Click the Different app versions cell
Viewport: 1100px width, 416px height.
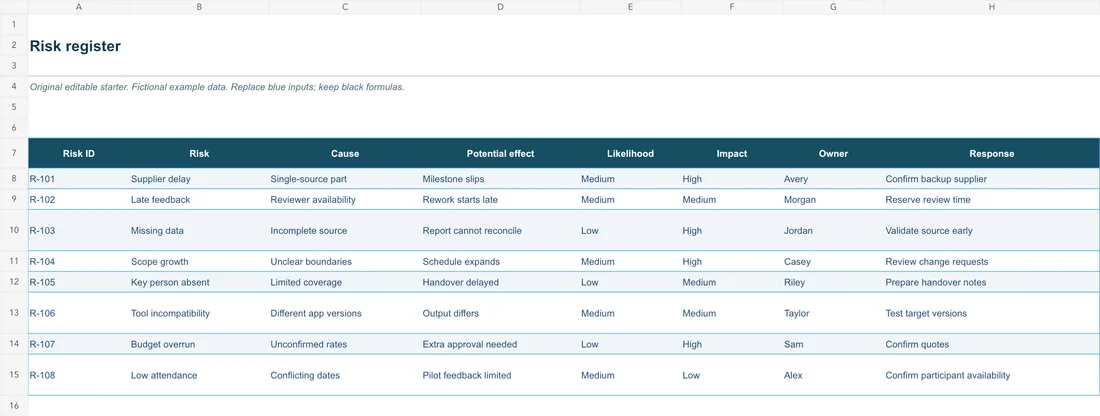345,313
